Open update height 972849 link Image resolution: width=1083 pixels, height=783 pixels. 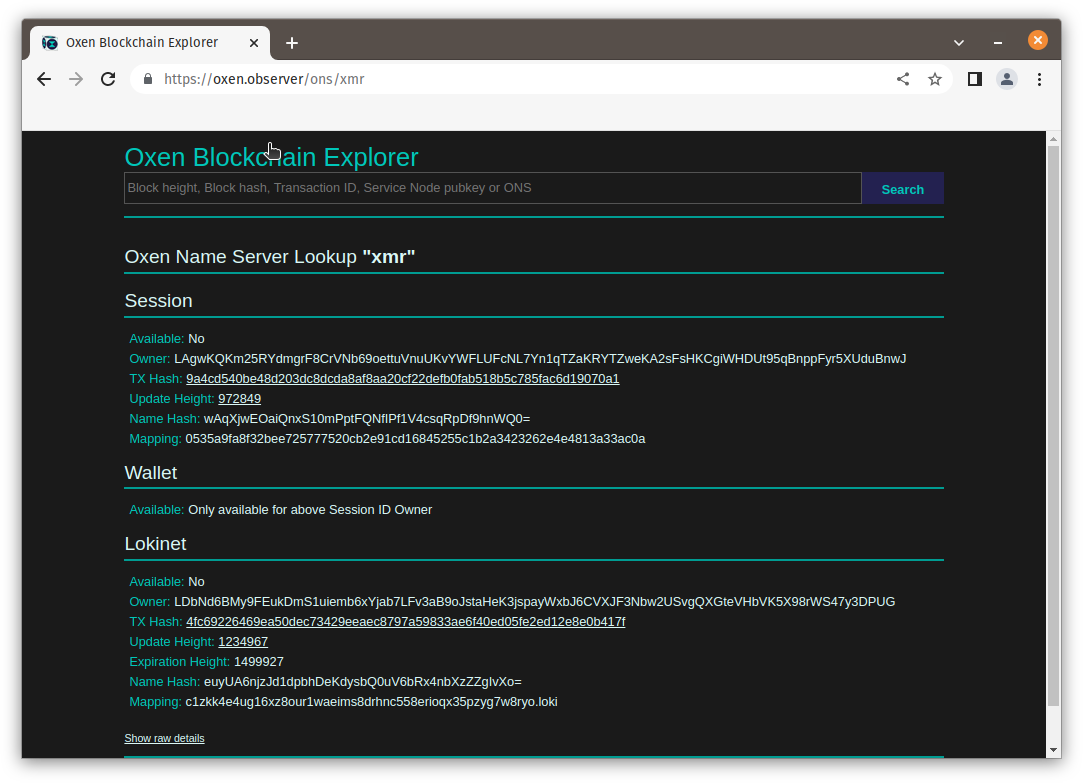click(240, 398)
